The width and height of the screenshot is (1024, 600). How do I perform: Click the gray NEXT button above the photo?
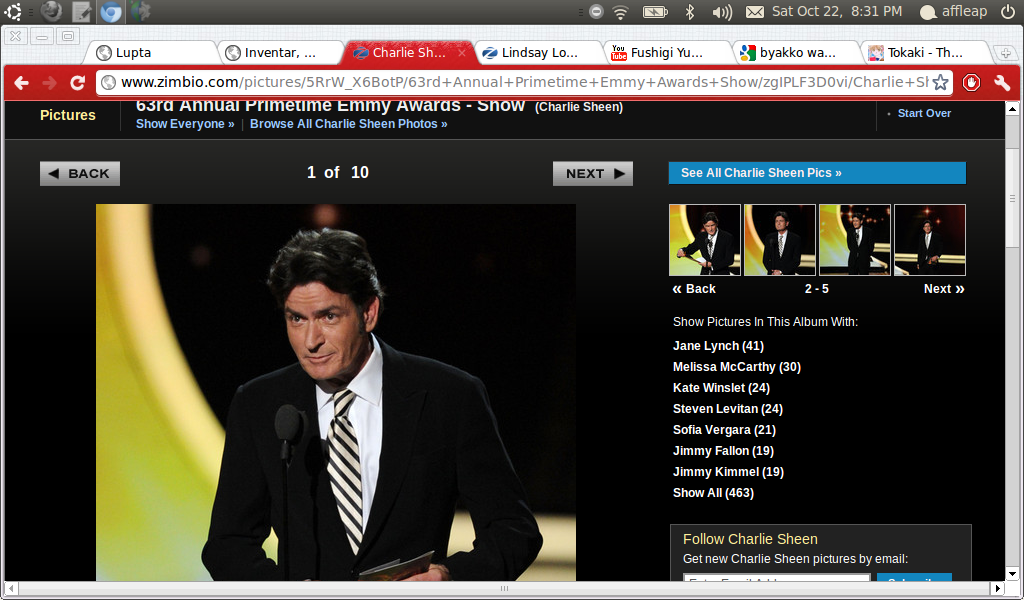[x=593, y=173]
